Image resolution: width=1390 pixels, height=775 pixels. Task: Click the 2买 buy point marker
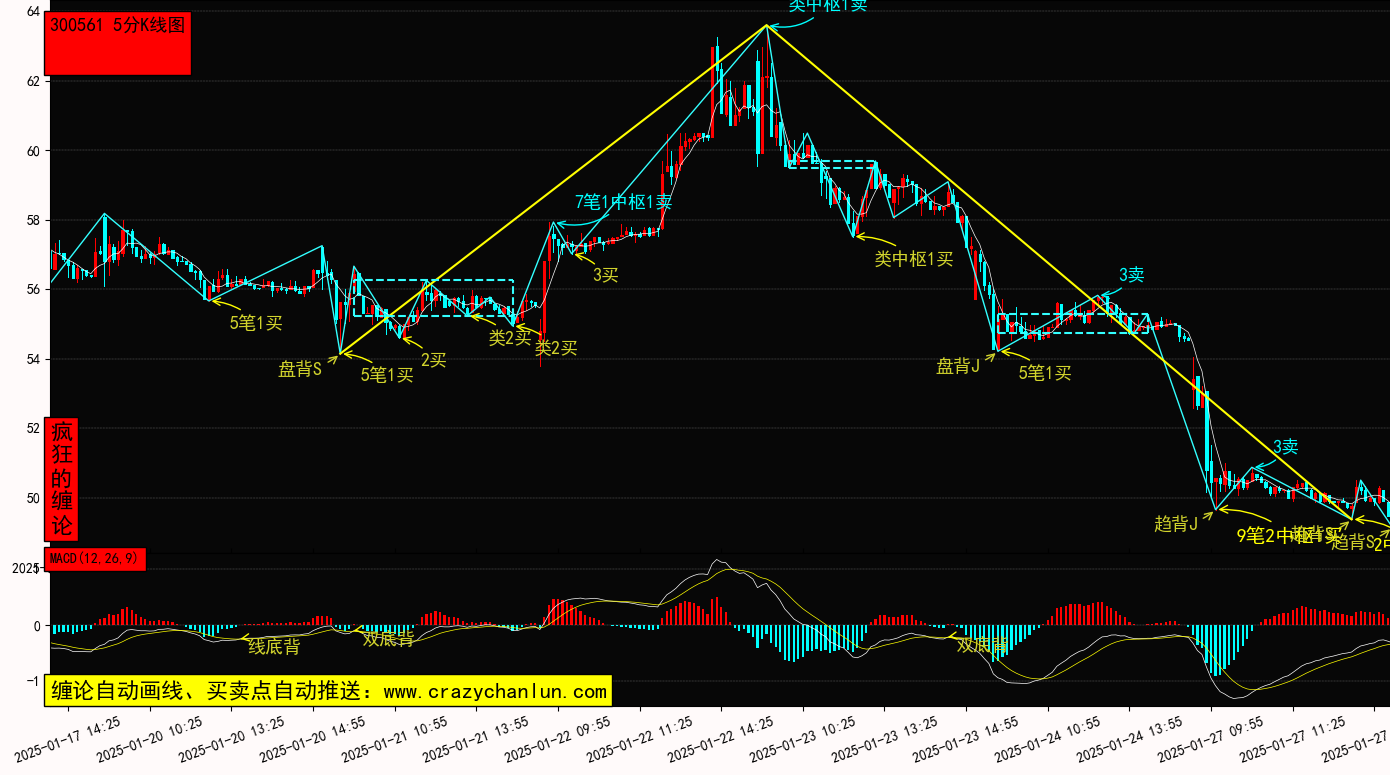[x=433, y=360]
